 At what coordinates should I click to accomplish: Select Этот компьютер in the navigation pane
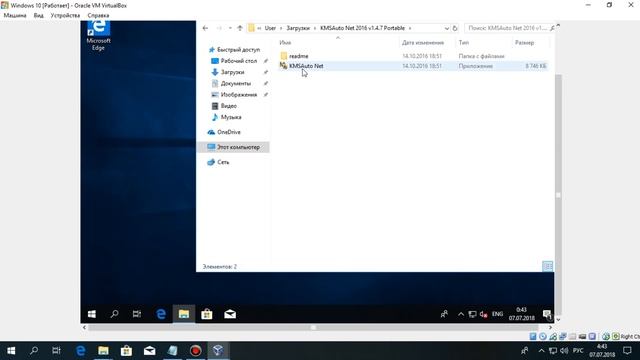233,147
